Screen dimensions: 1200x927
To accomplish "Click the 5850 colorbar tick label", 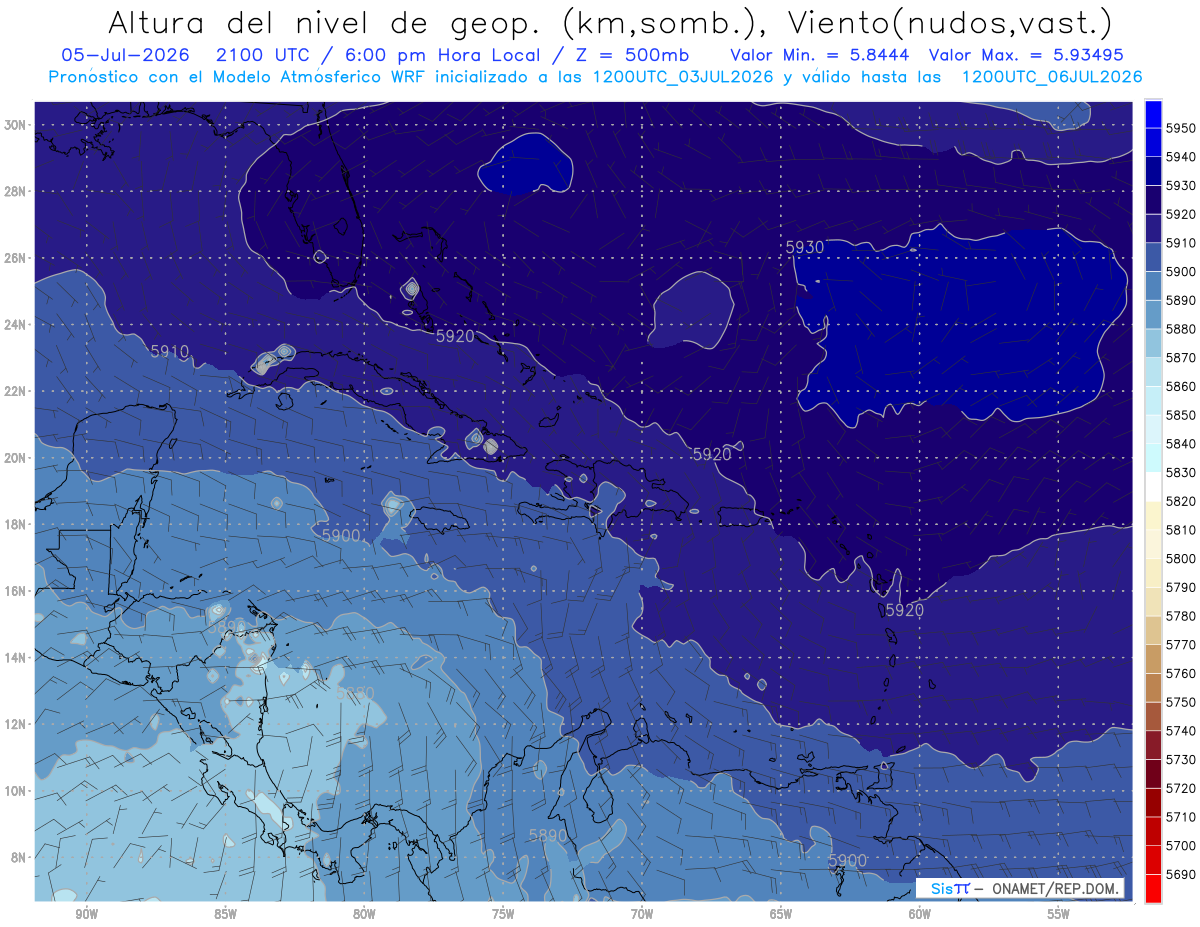I will [x=1180, y=415].
